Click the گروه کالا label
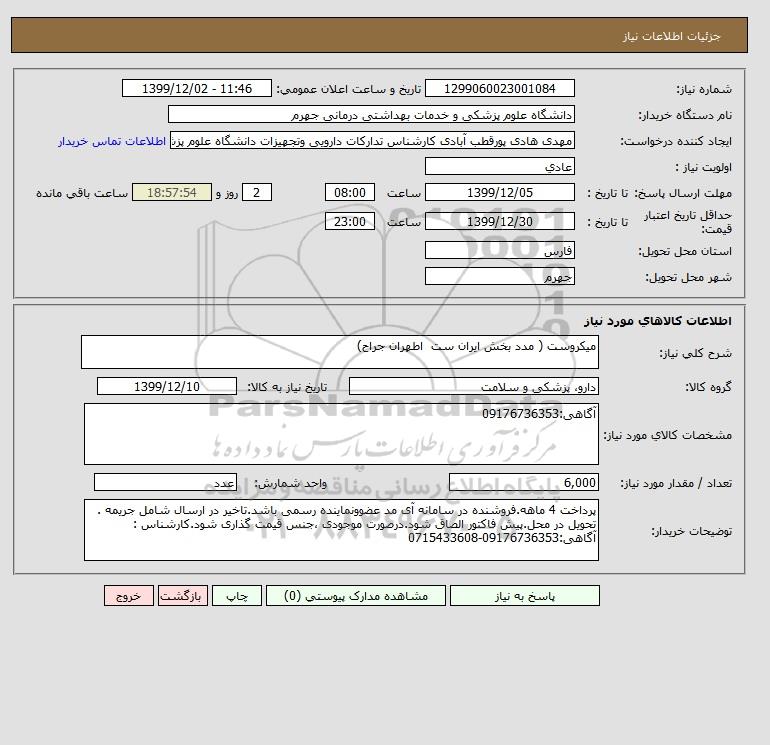770x745 pixels. pyautogui.click(x=708, y=387)
